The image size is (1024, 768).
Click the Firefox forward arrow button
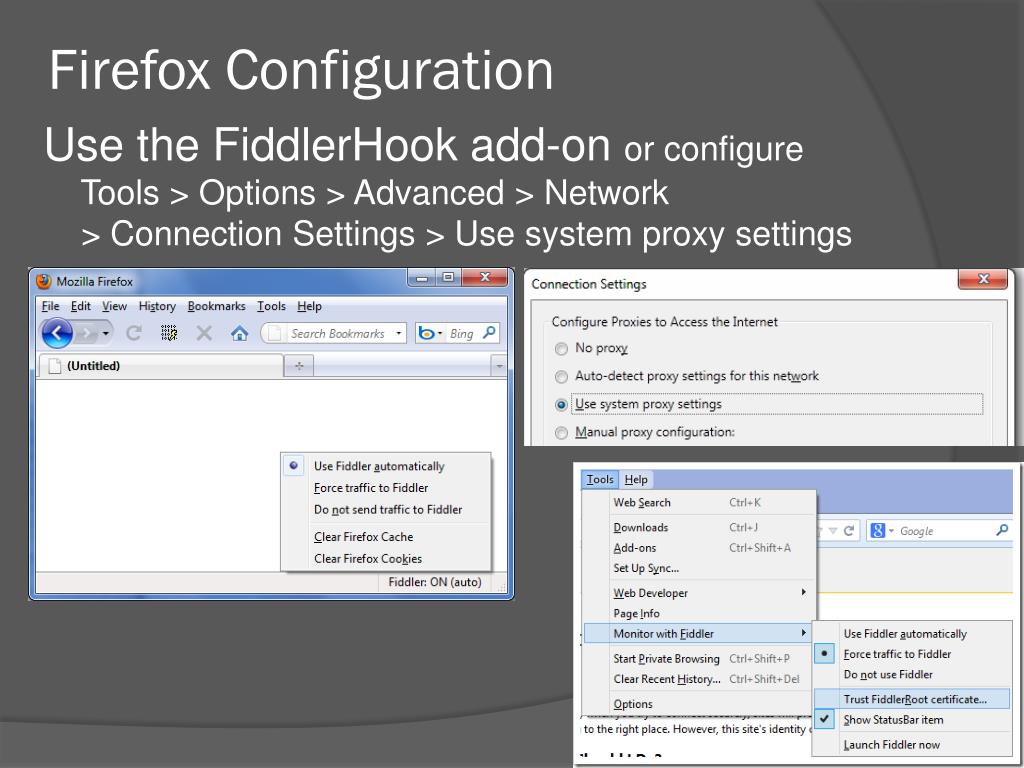86,334
